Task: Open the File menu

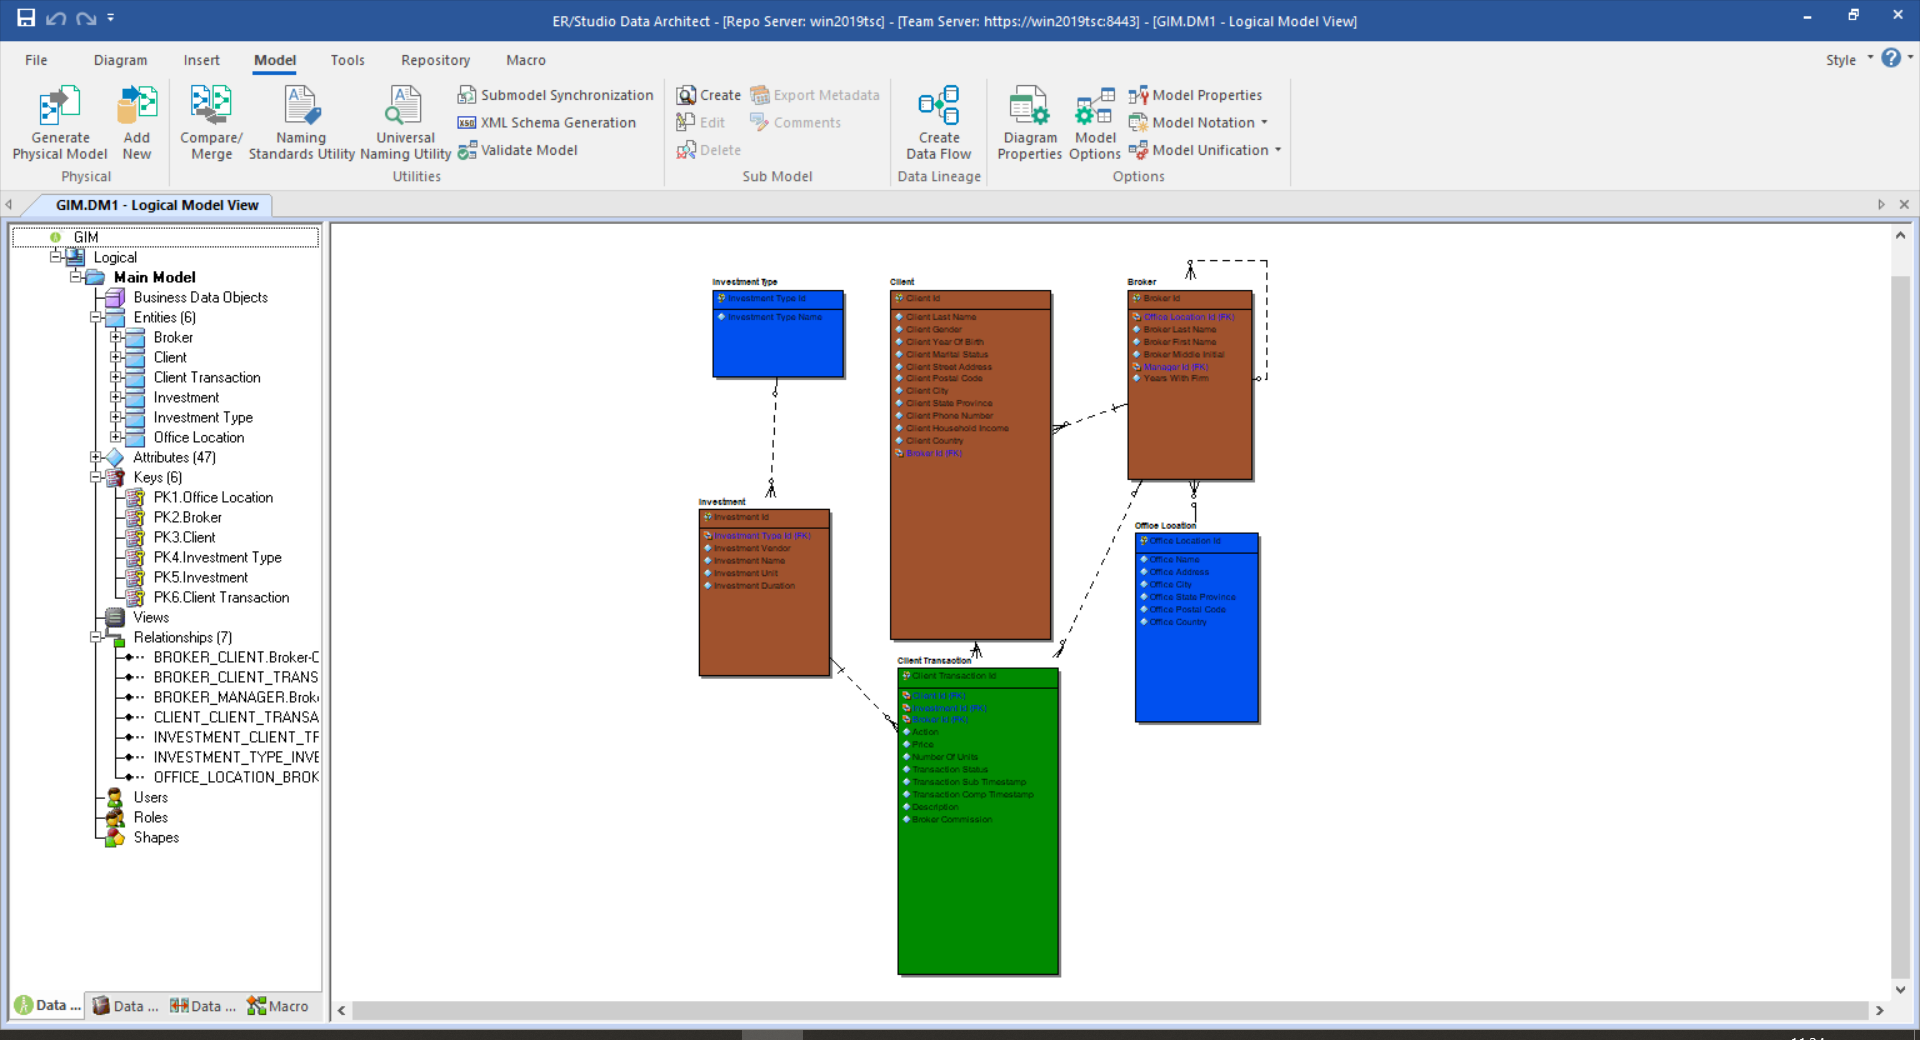Action: click(x=36, y=60)
